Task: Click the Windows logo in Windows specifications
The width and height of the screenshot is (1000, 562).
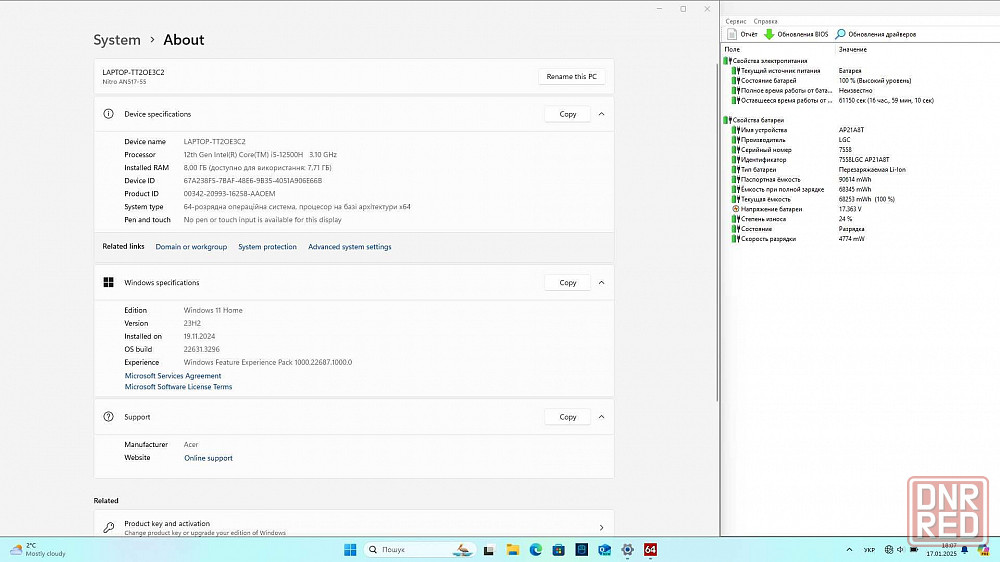Action: (x=108, y=283)
